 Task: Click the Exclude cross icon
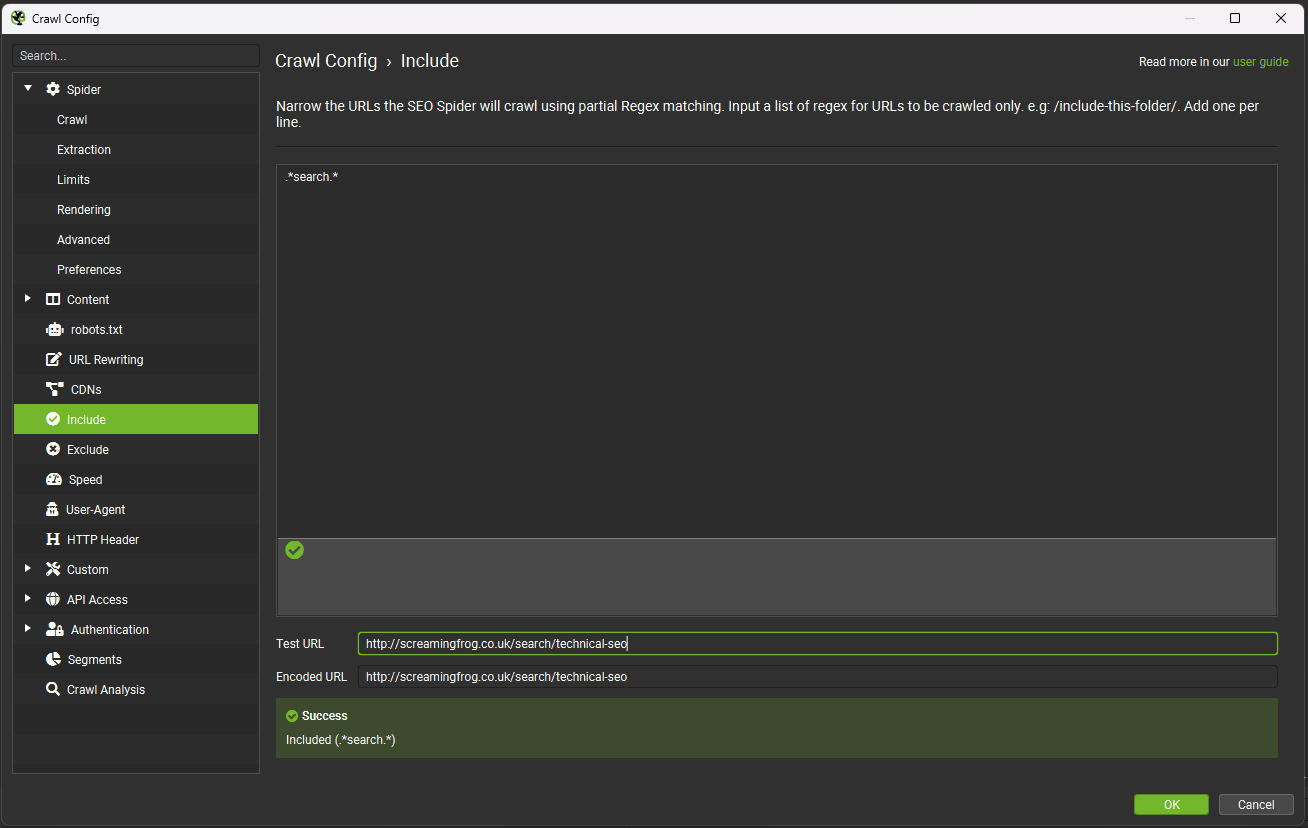pos(54,450)
